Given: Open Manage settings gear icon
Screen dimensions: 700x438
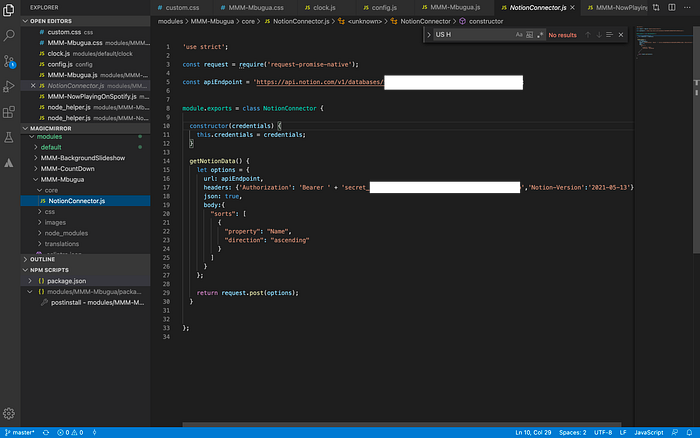Looking at the screenshot, I should pos(9,413).
